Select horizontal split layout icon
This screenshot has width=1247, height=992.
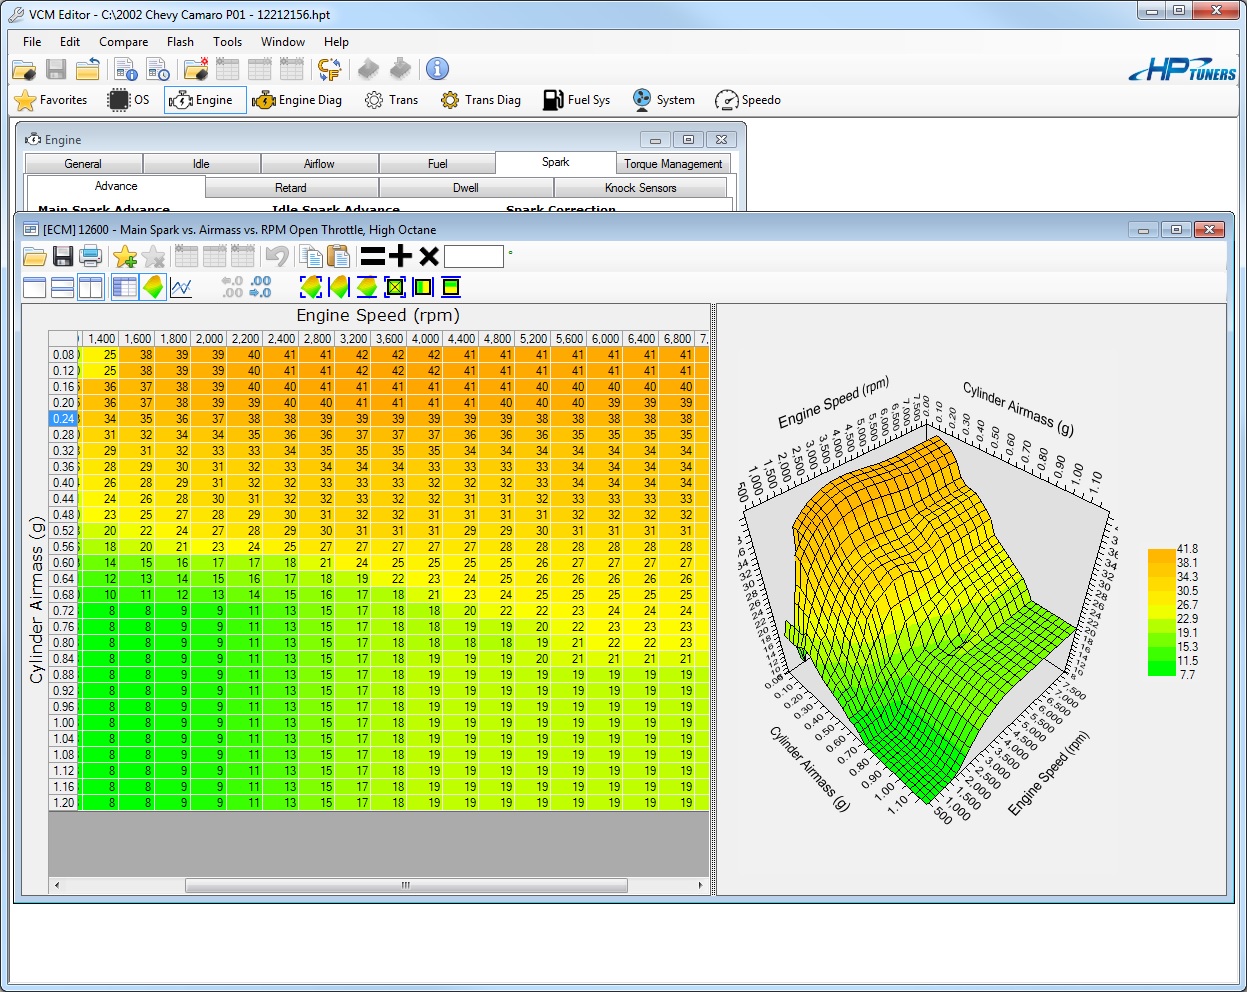coord(62,288)
